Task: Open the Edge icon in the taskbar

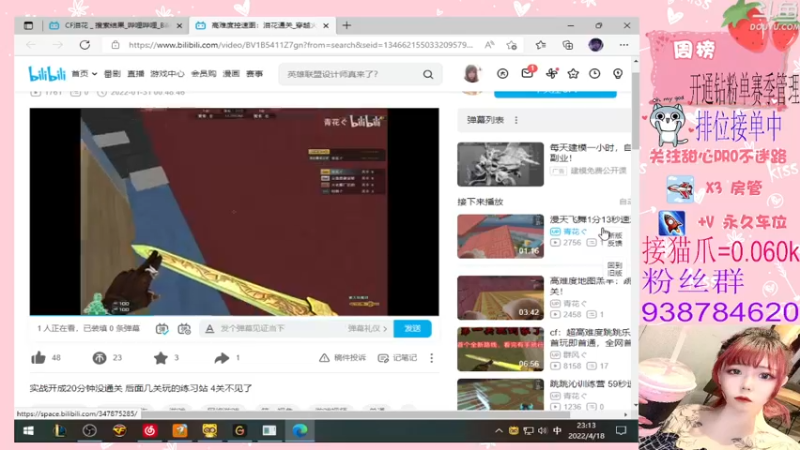Action: [x=299, y=431]
